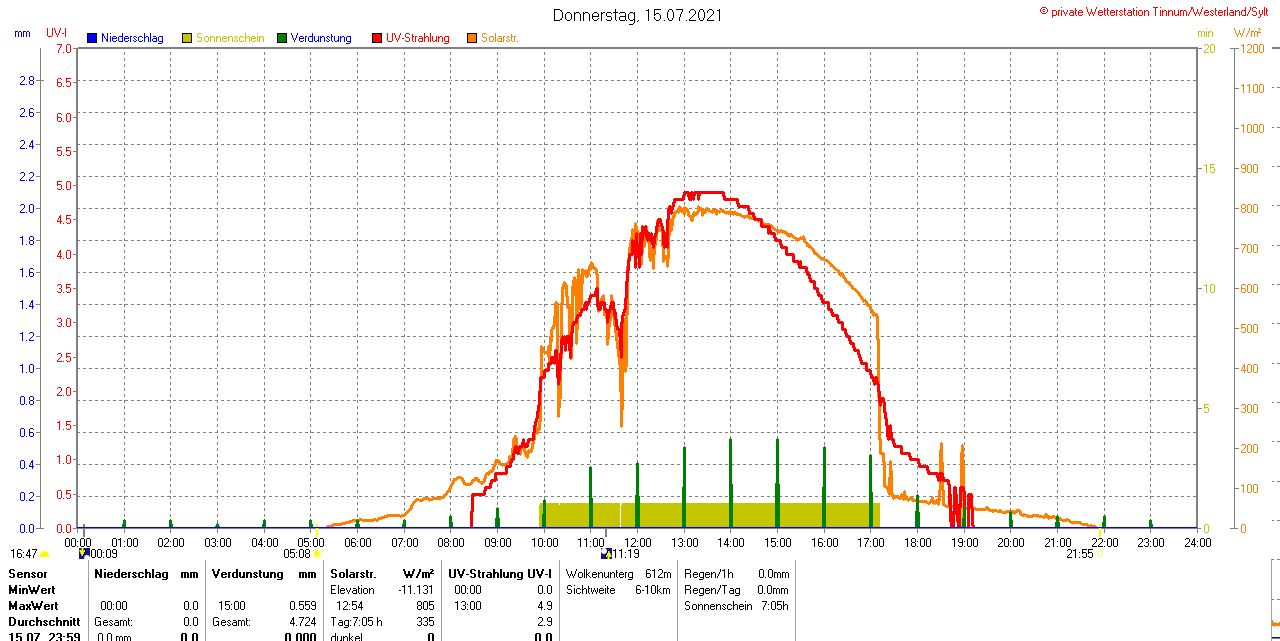Select the Niederschlag legend label
The width and height of the screenshot is (1280, 641).
(x=132, y=38)
